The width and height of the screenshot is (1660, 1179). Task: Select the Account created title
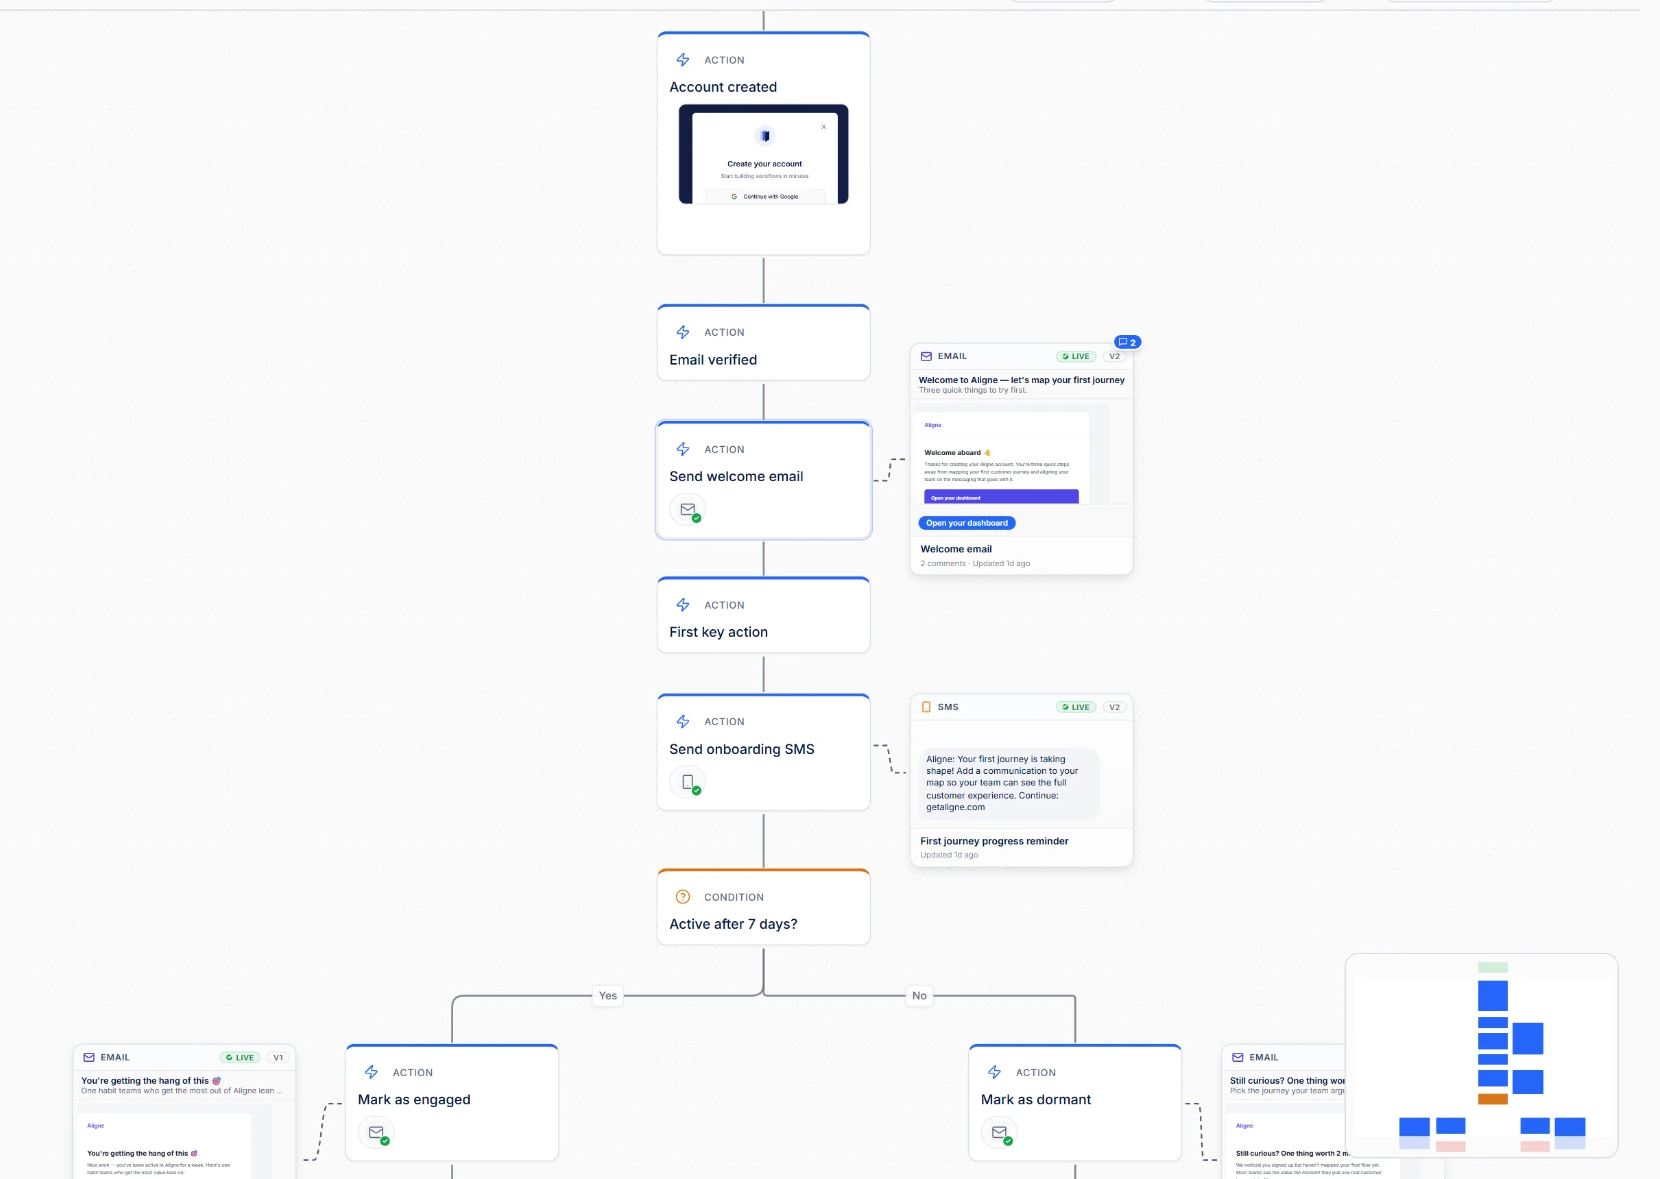click(x=723, y=87)
